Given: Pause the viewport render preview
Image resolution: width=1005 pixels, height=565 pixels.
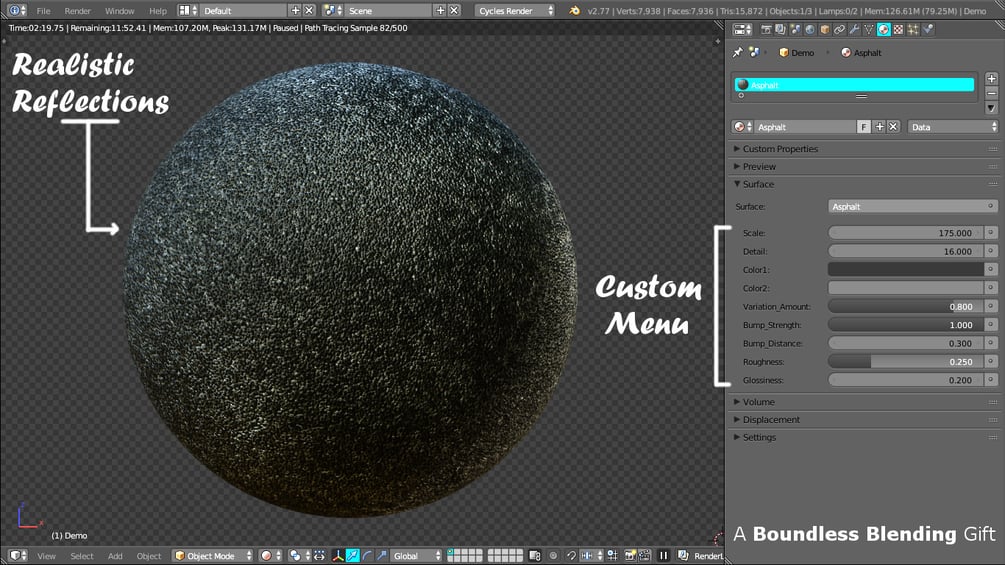Looking at the screenshot, I should click(663, 555).
